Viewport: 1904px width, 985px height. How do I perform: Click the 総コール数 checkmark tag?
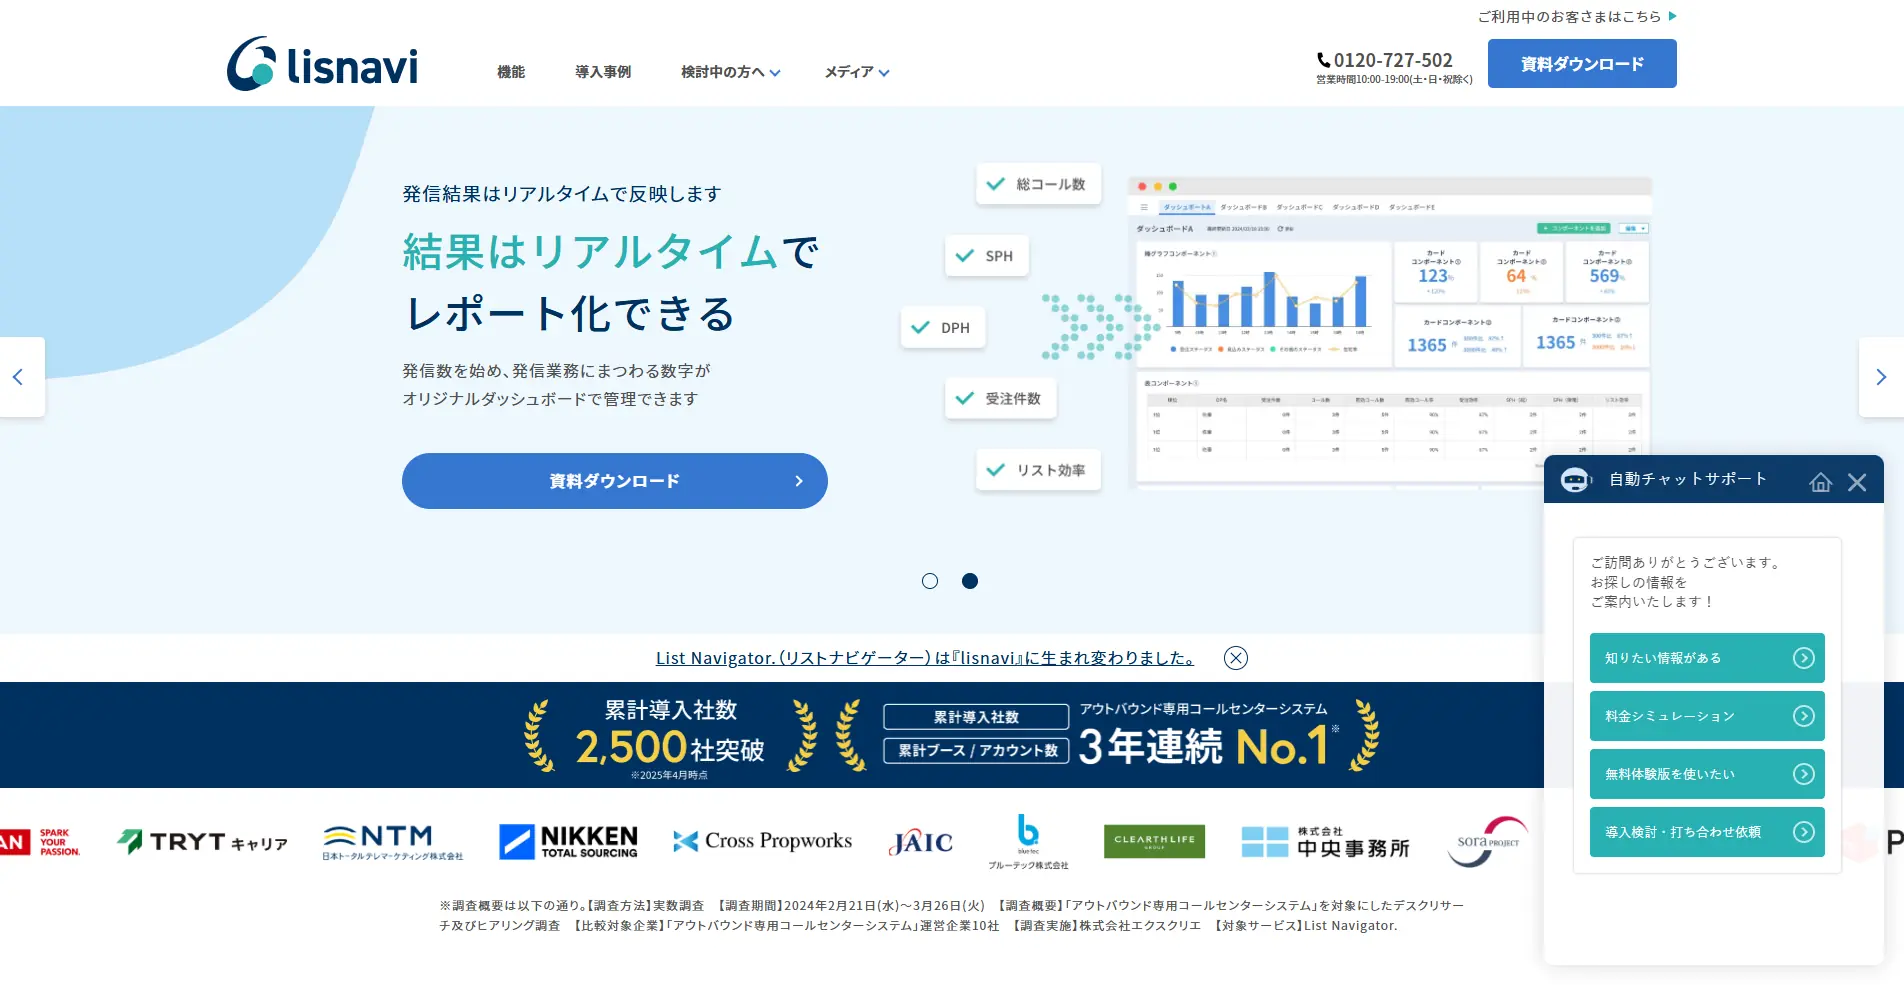pos(1038,184)
